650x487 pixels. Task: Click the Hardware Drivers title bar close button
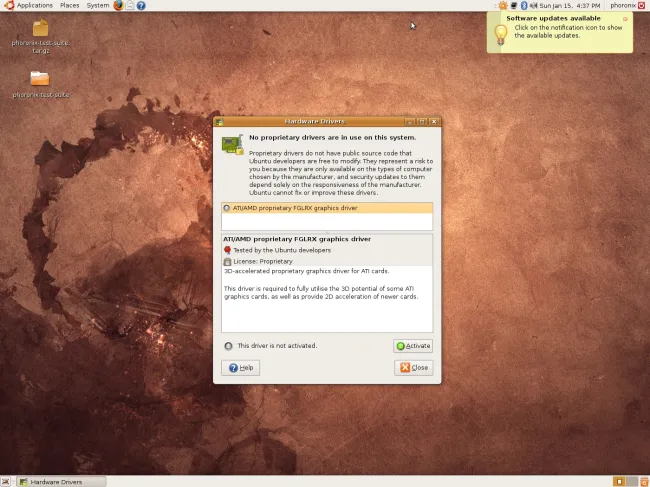coord(434,121)
